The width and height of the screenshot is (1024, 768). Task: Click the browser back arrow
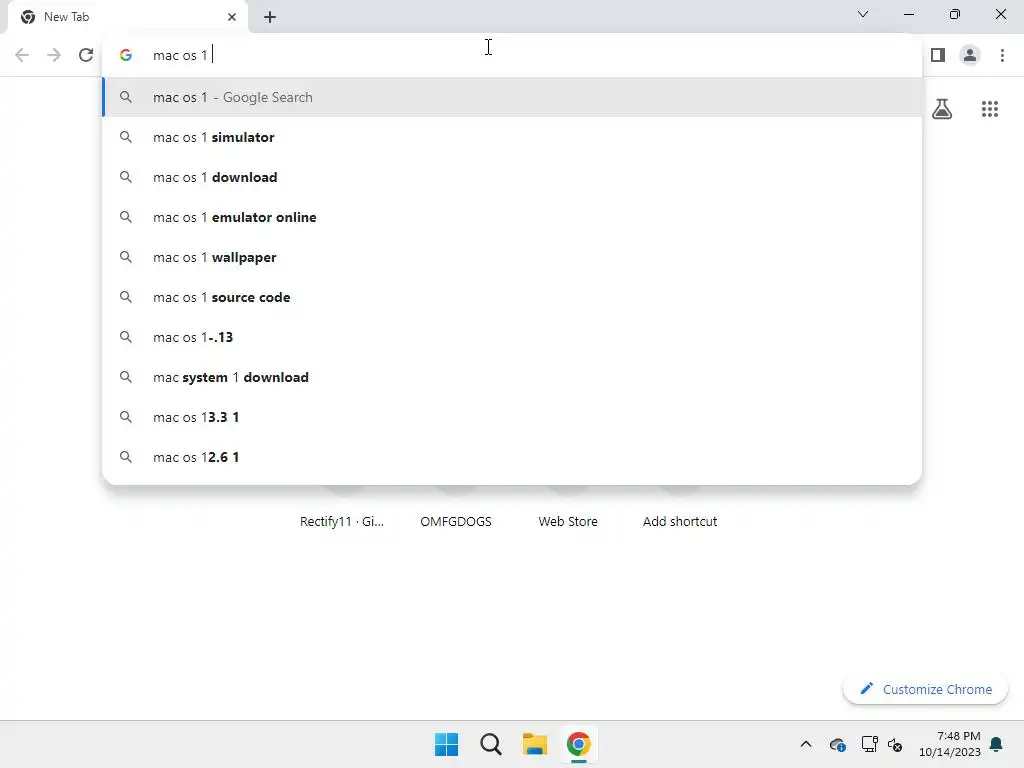[x=22, y=56]
